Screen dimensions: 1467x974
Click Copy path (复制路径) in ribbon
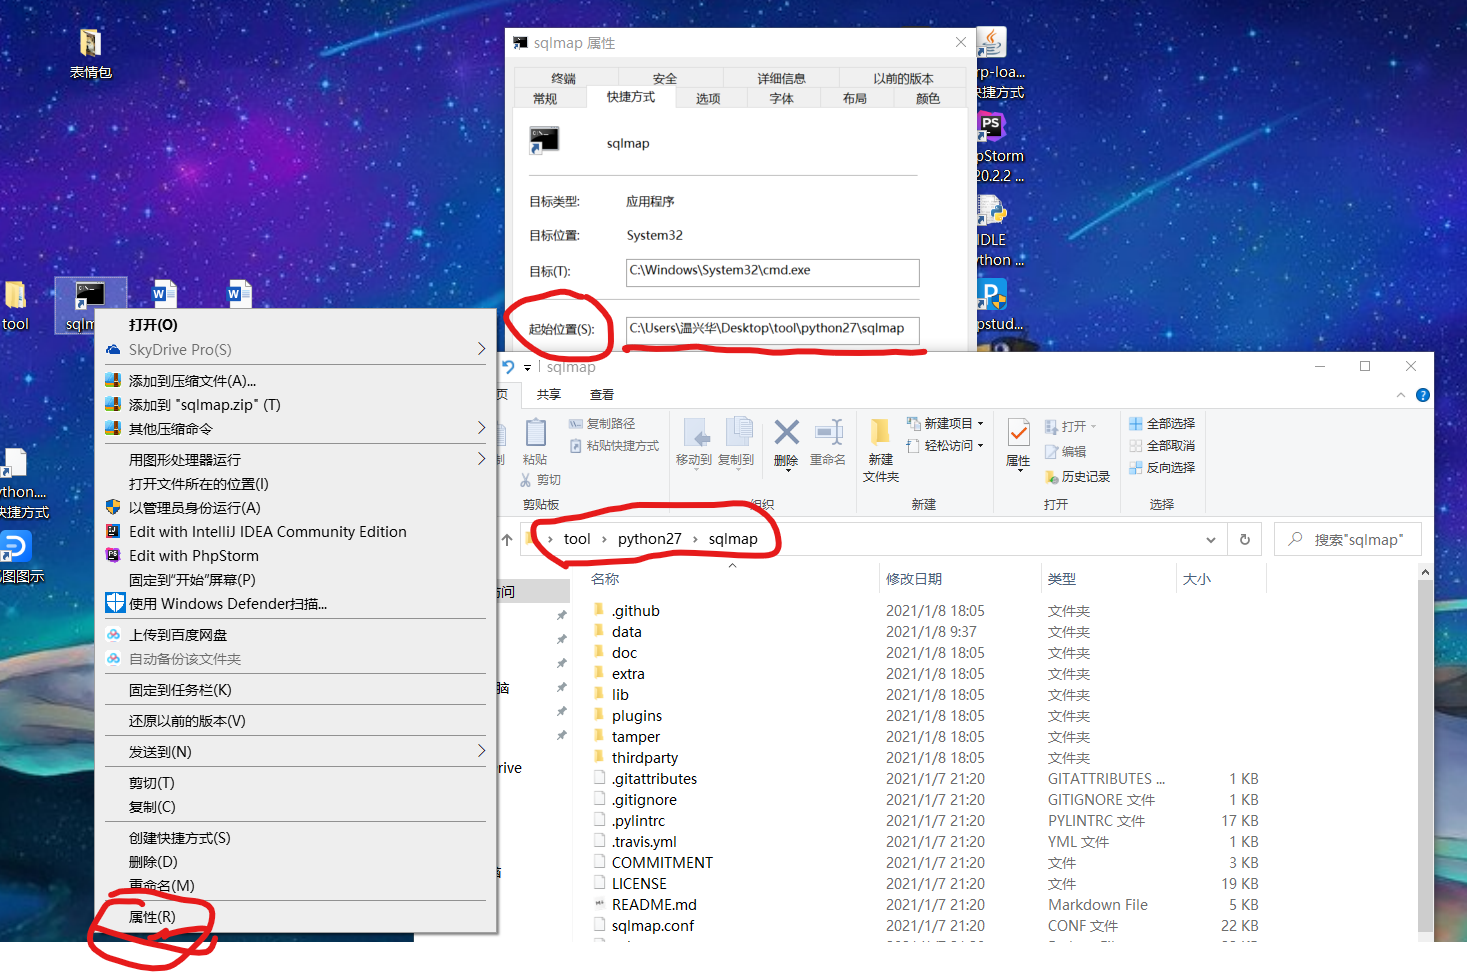[602, 424]
